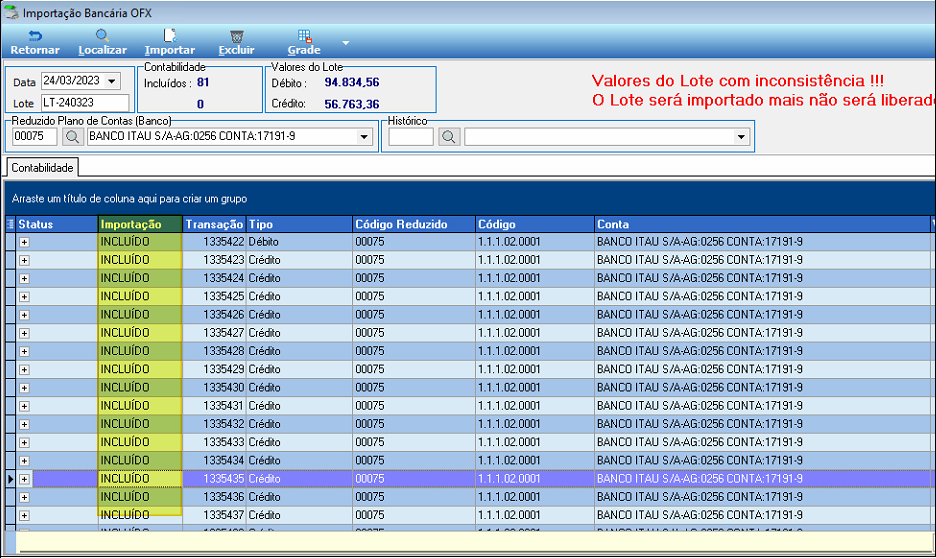Screen dimensions: 936x558
Task: Sort by the Status column header
Action: 57,224
